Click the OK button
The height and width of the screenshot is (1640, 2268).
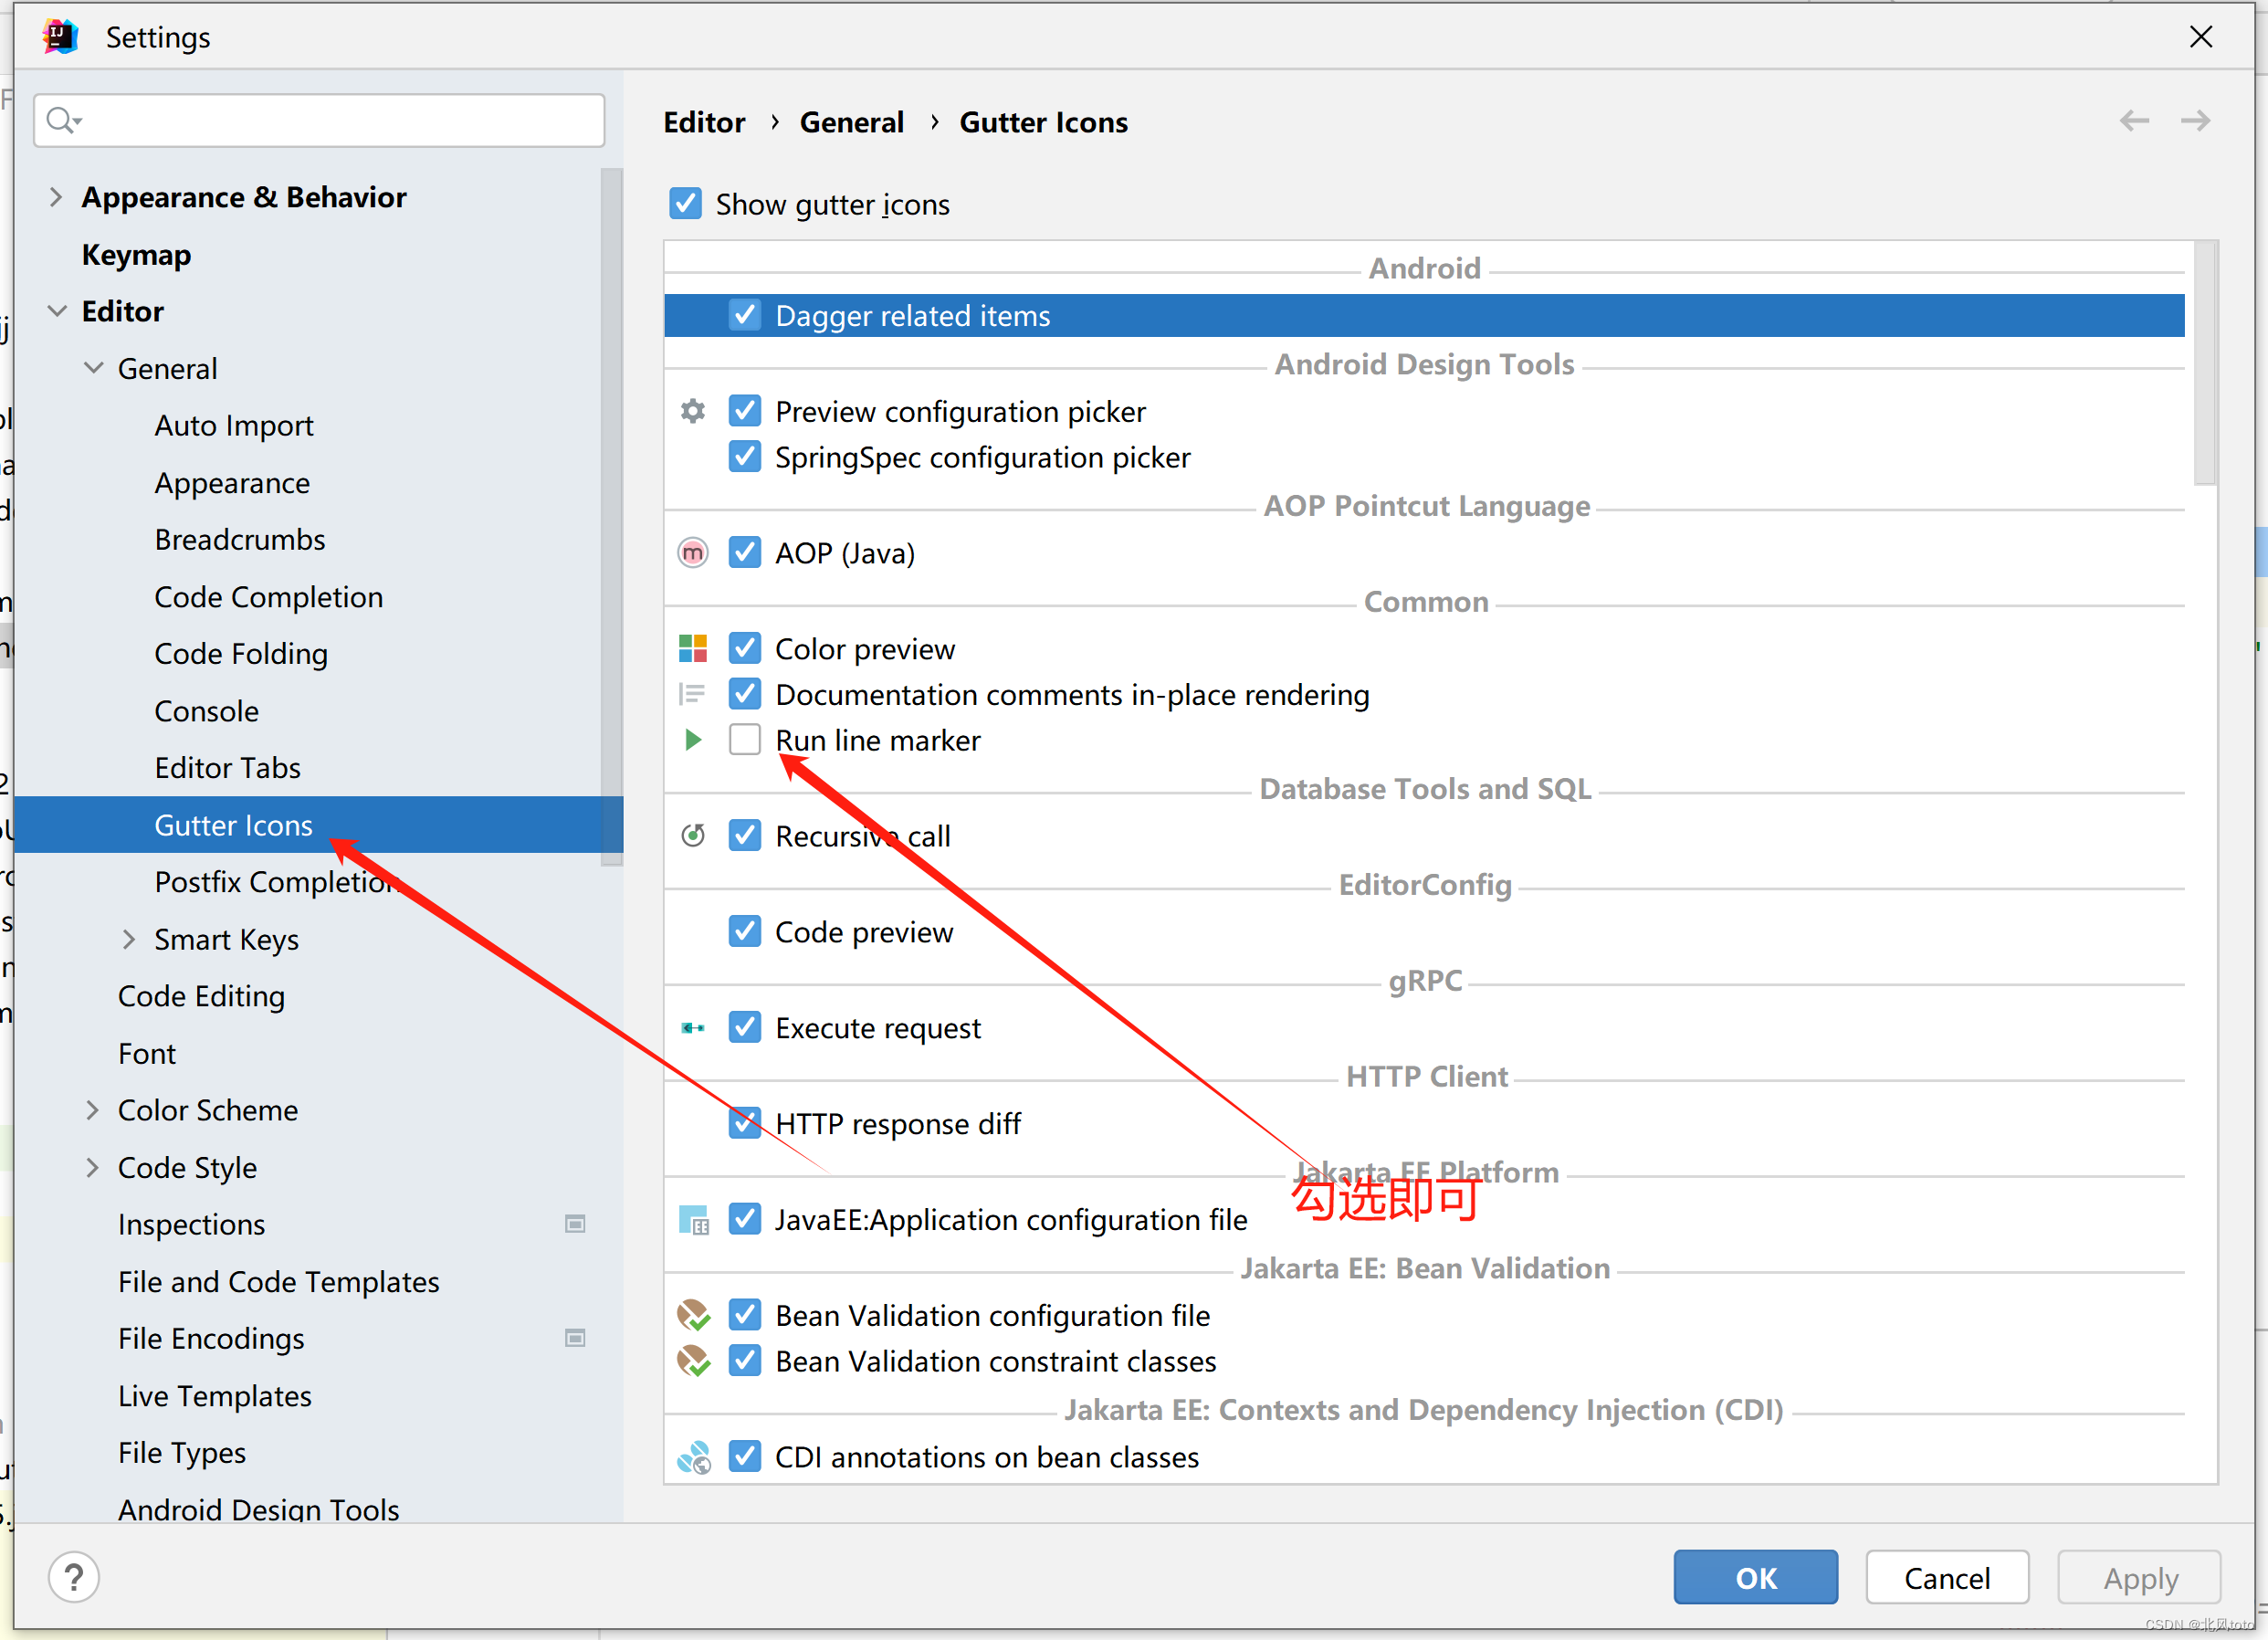tap(1755, 1578)
